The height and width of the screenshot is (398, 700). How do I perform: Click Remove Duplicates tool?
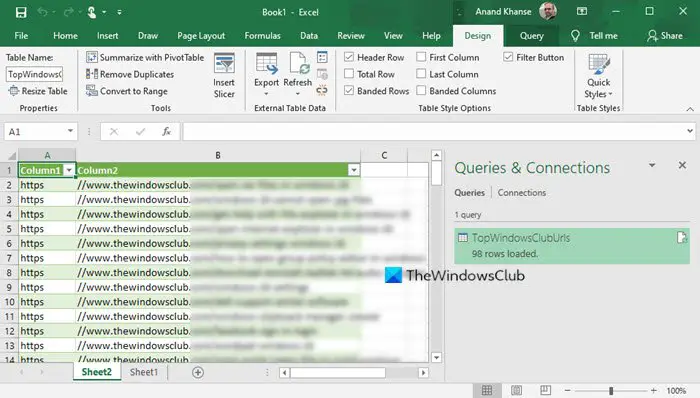click(x=130, y=74)
